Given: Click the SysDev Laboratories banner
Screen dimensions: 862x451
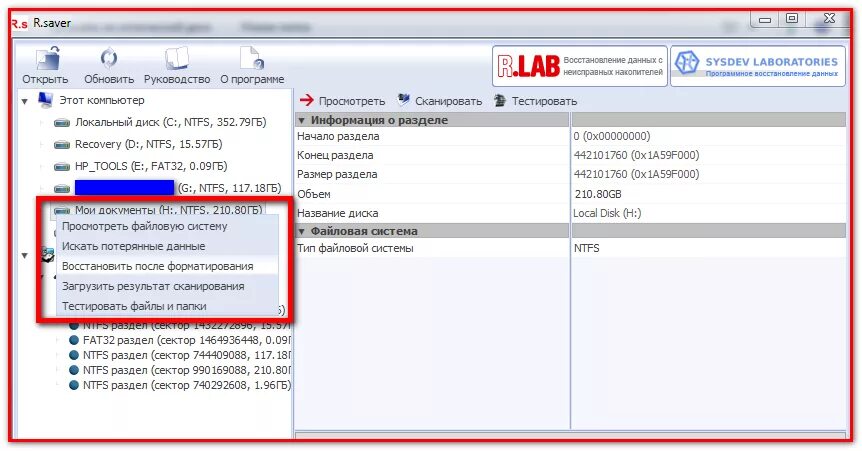Looking at the screenshot, I should coord(758,66).
